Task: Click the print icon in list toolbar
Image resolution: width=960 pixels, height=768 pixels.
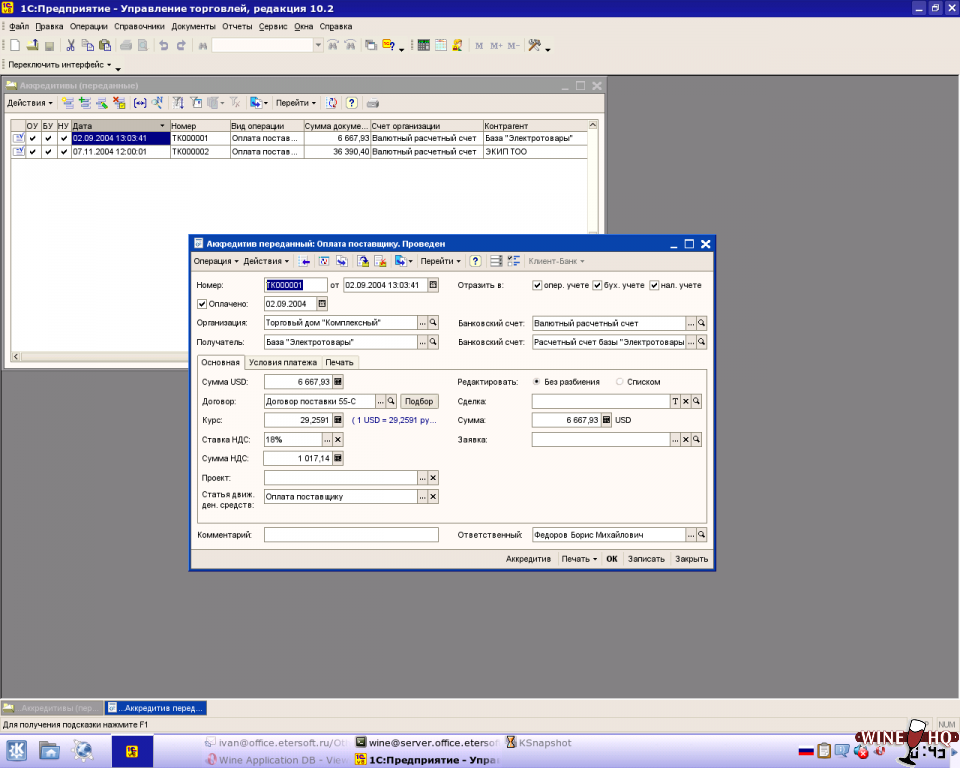Action: point(373,103)
